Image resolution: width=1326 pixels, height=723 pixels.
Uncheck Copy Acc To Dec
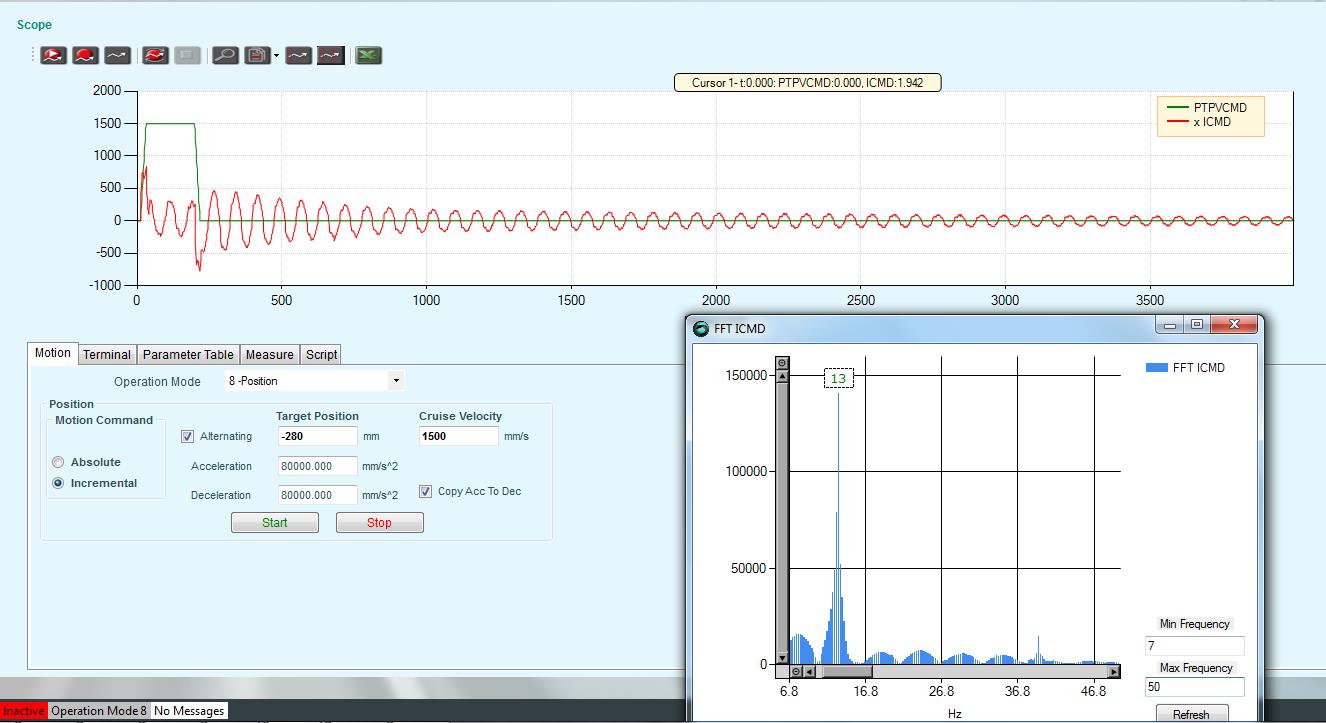pos(425,491)
